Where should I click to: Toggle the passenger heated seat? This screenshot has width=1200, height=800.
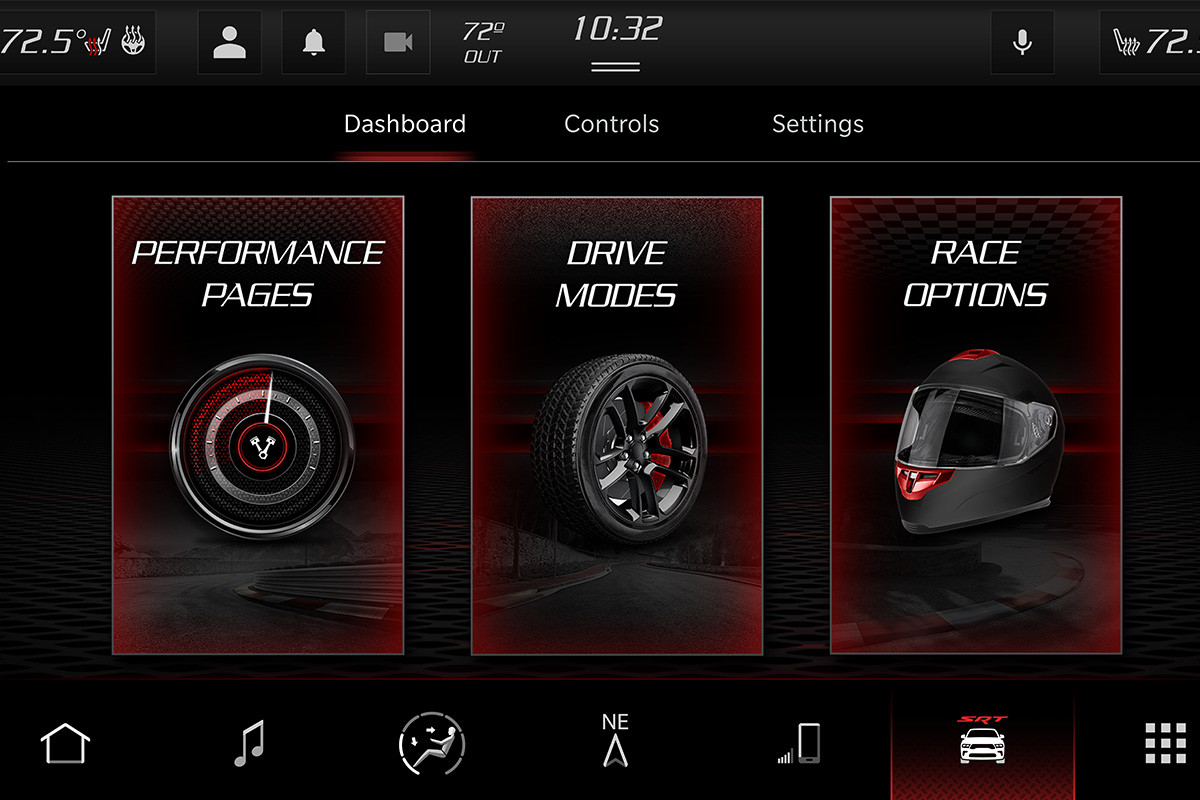tap(1127, 42)
